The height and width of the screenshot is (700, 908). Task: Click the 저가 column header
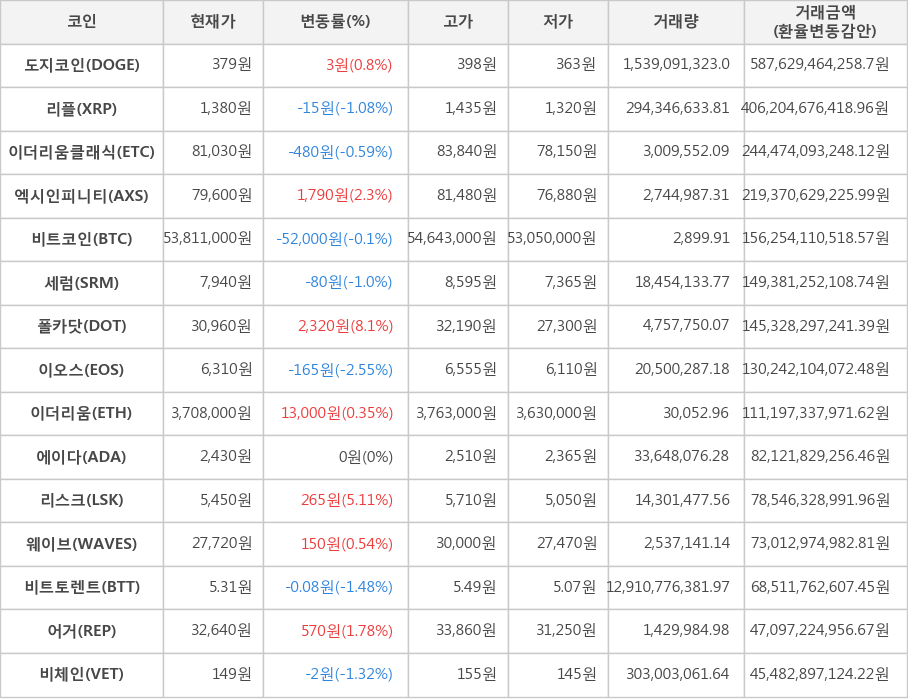click(558, 22)
